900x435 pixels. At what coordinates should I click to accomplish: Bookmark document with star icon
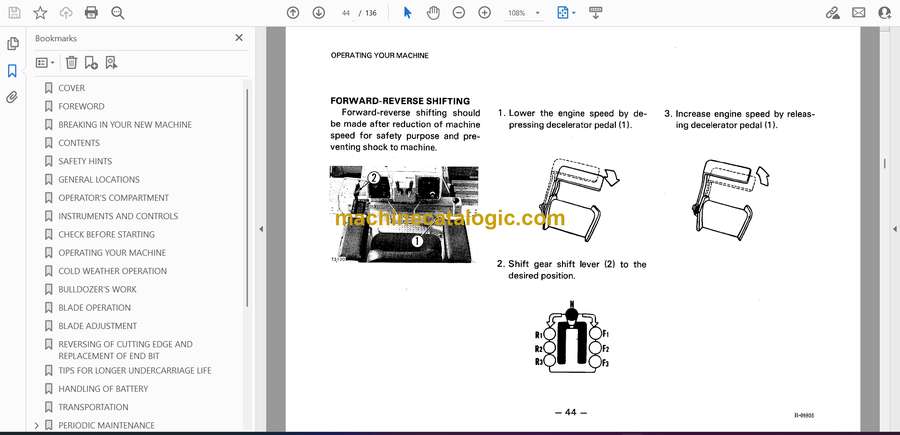pos(40,13)
